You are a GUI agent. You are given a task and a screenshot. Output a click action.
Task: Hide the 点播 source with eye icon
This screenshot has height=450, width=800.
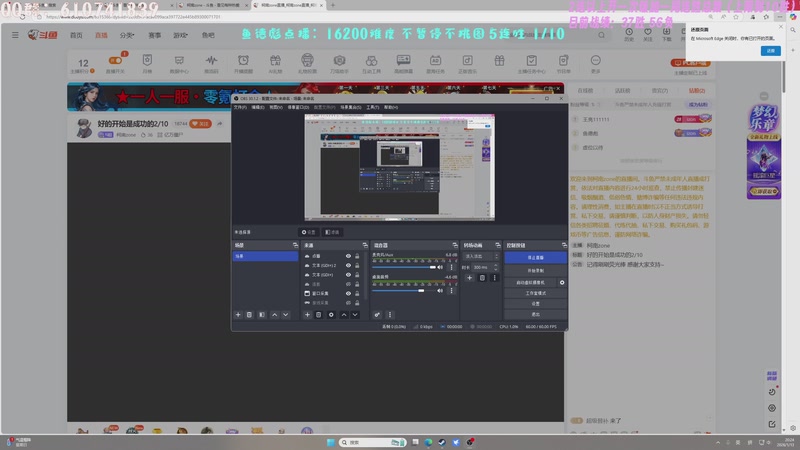[x=348, y=256]
